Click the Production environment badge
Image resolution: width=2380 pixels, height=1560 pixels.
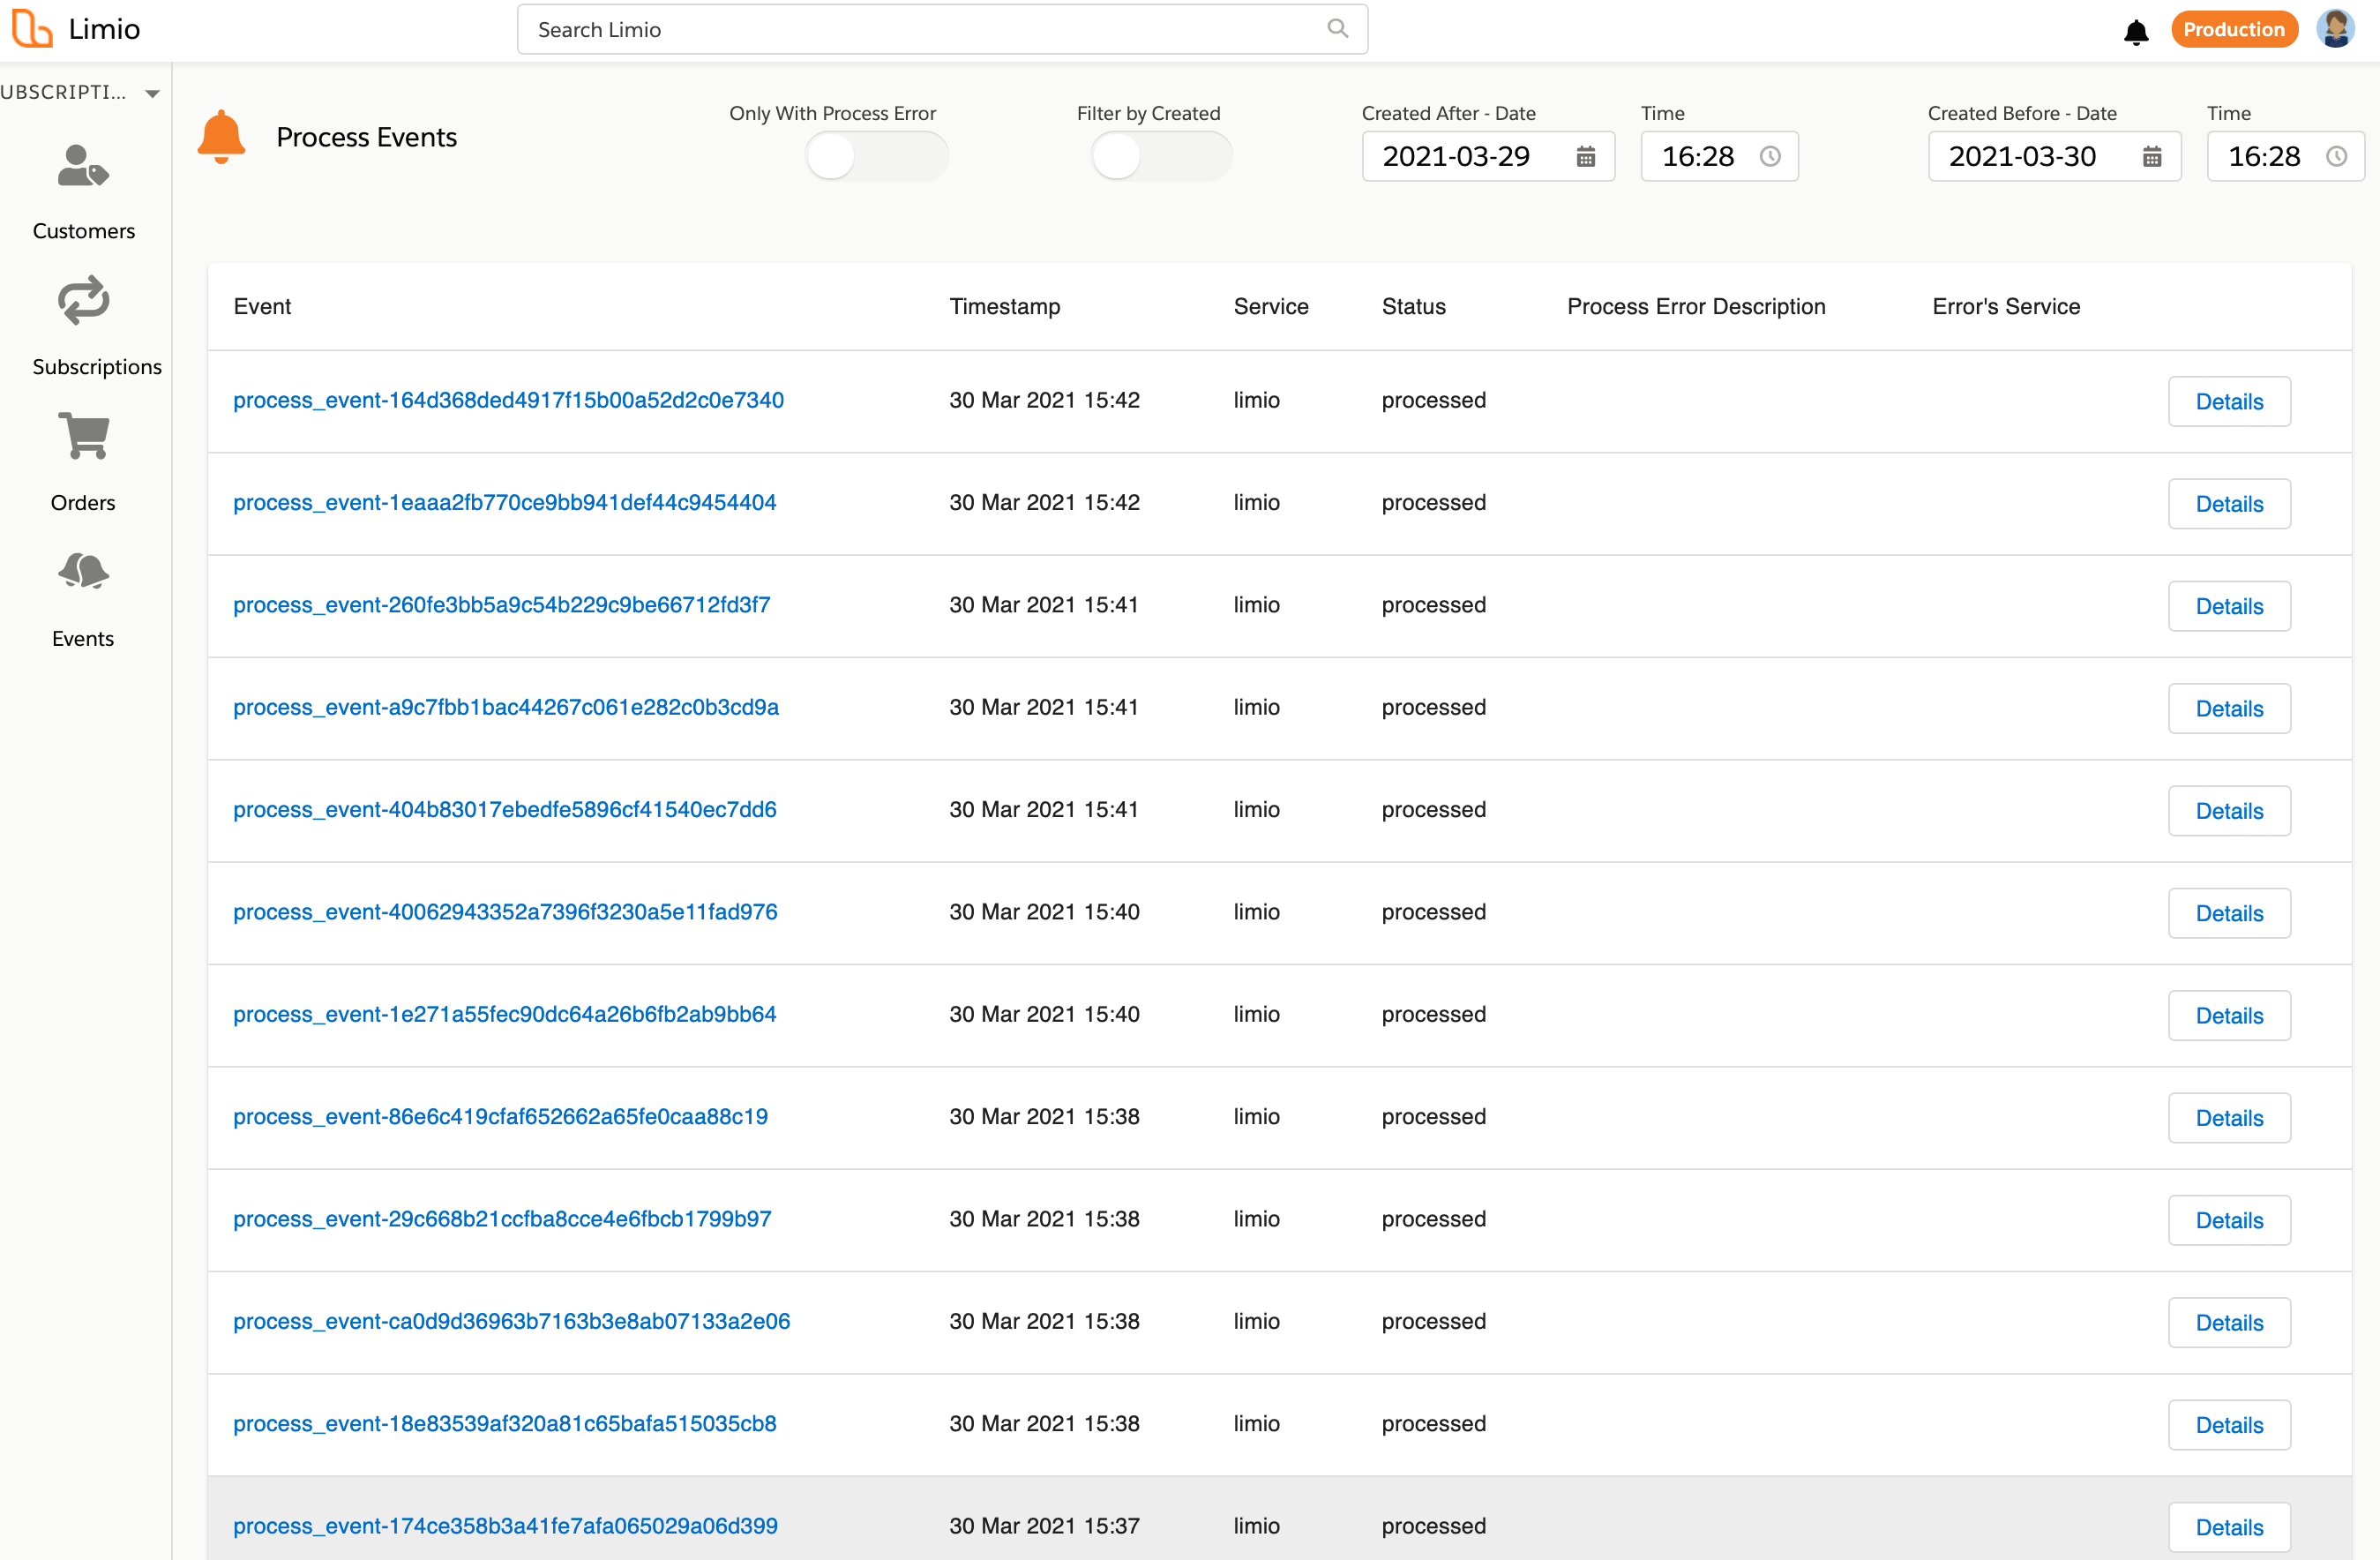point(2233,29)
